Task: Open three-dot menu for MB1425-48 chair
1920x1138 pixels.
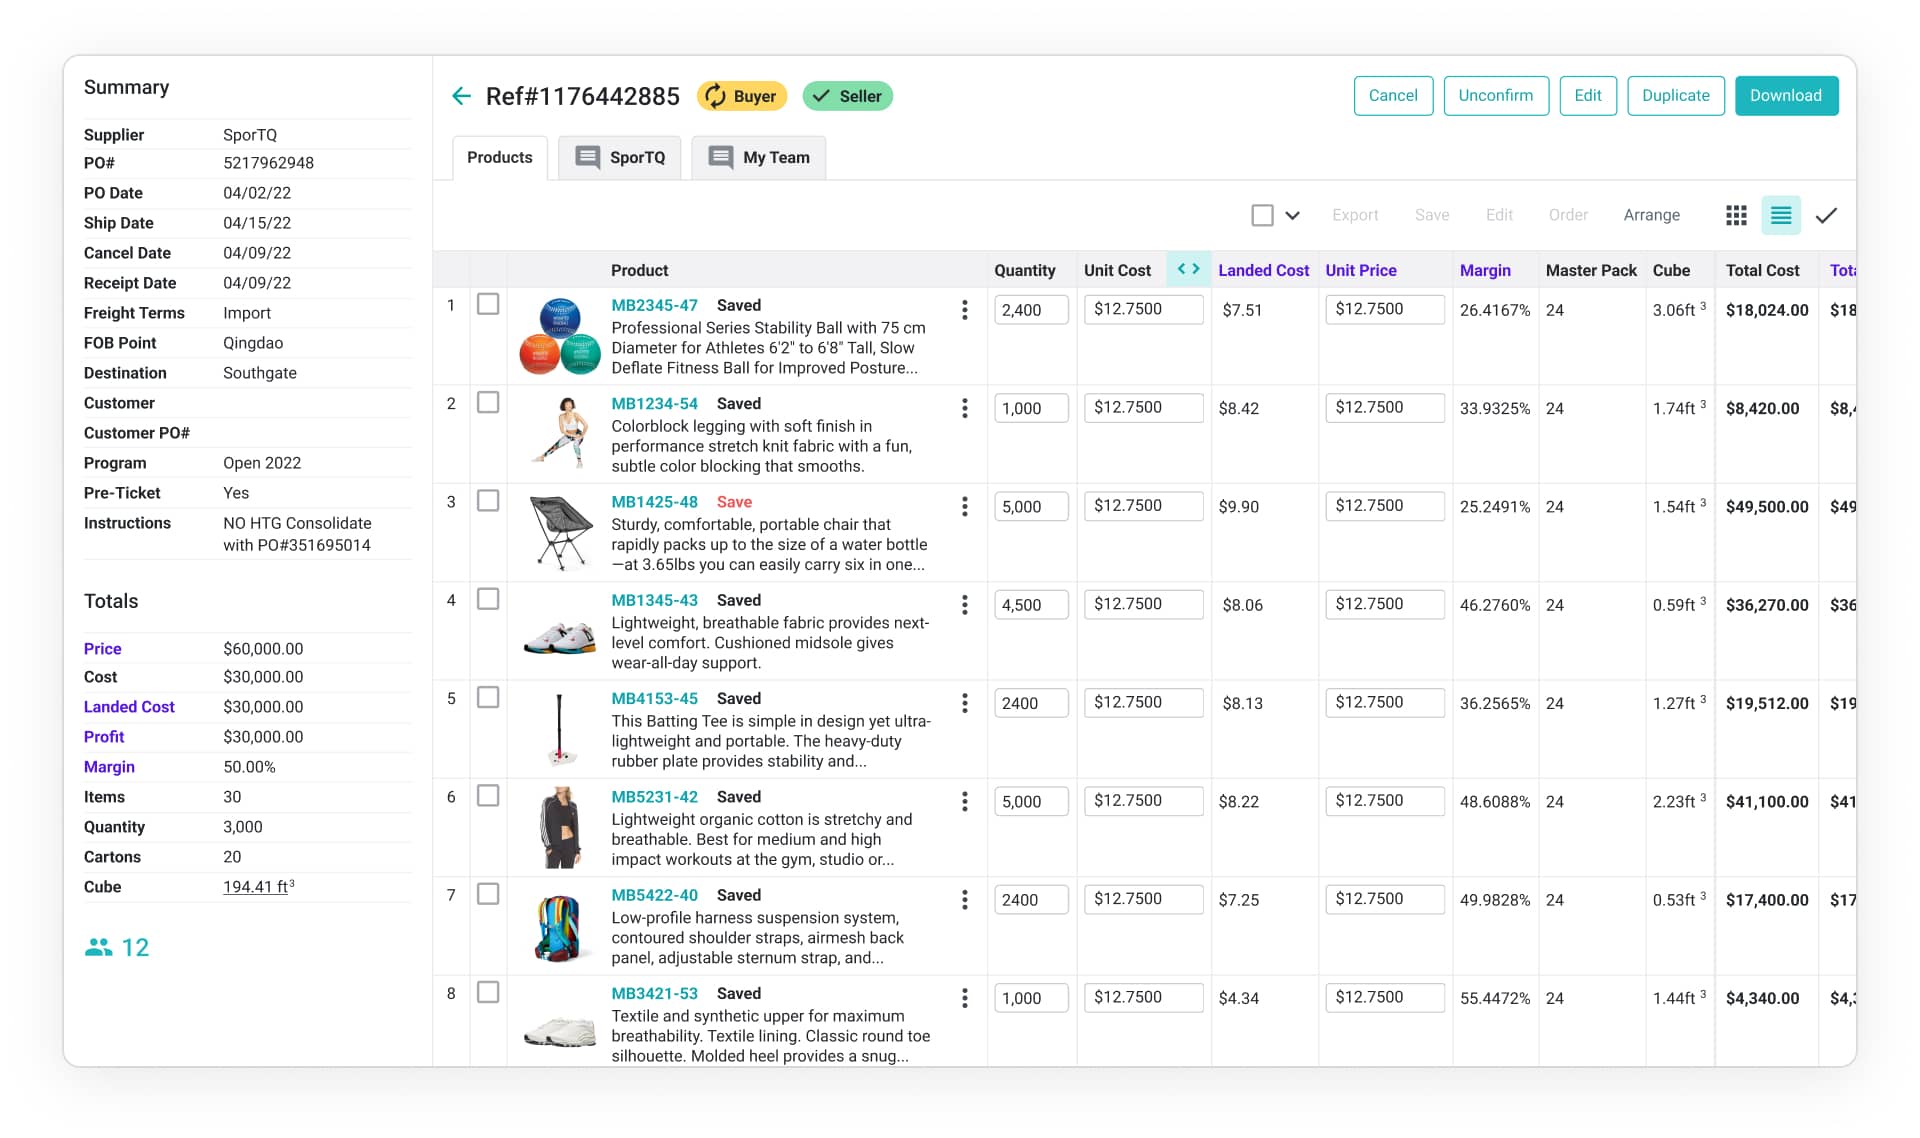Action: pos(964,507)
